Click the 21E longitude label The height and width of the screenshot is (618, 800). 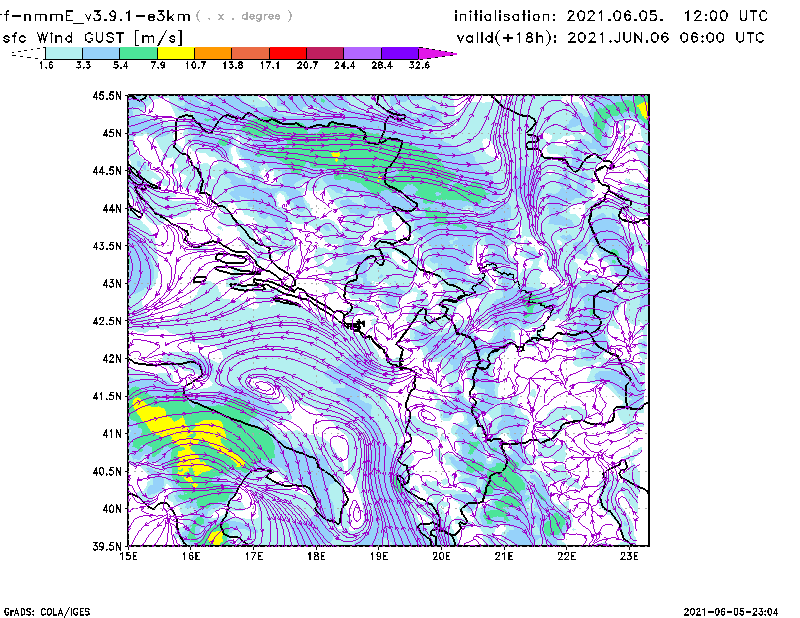coord(504,556)
